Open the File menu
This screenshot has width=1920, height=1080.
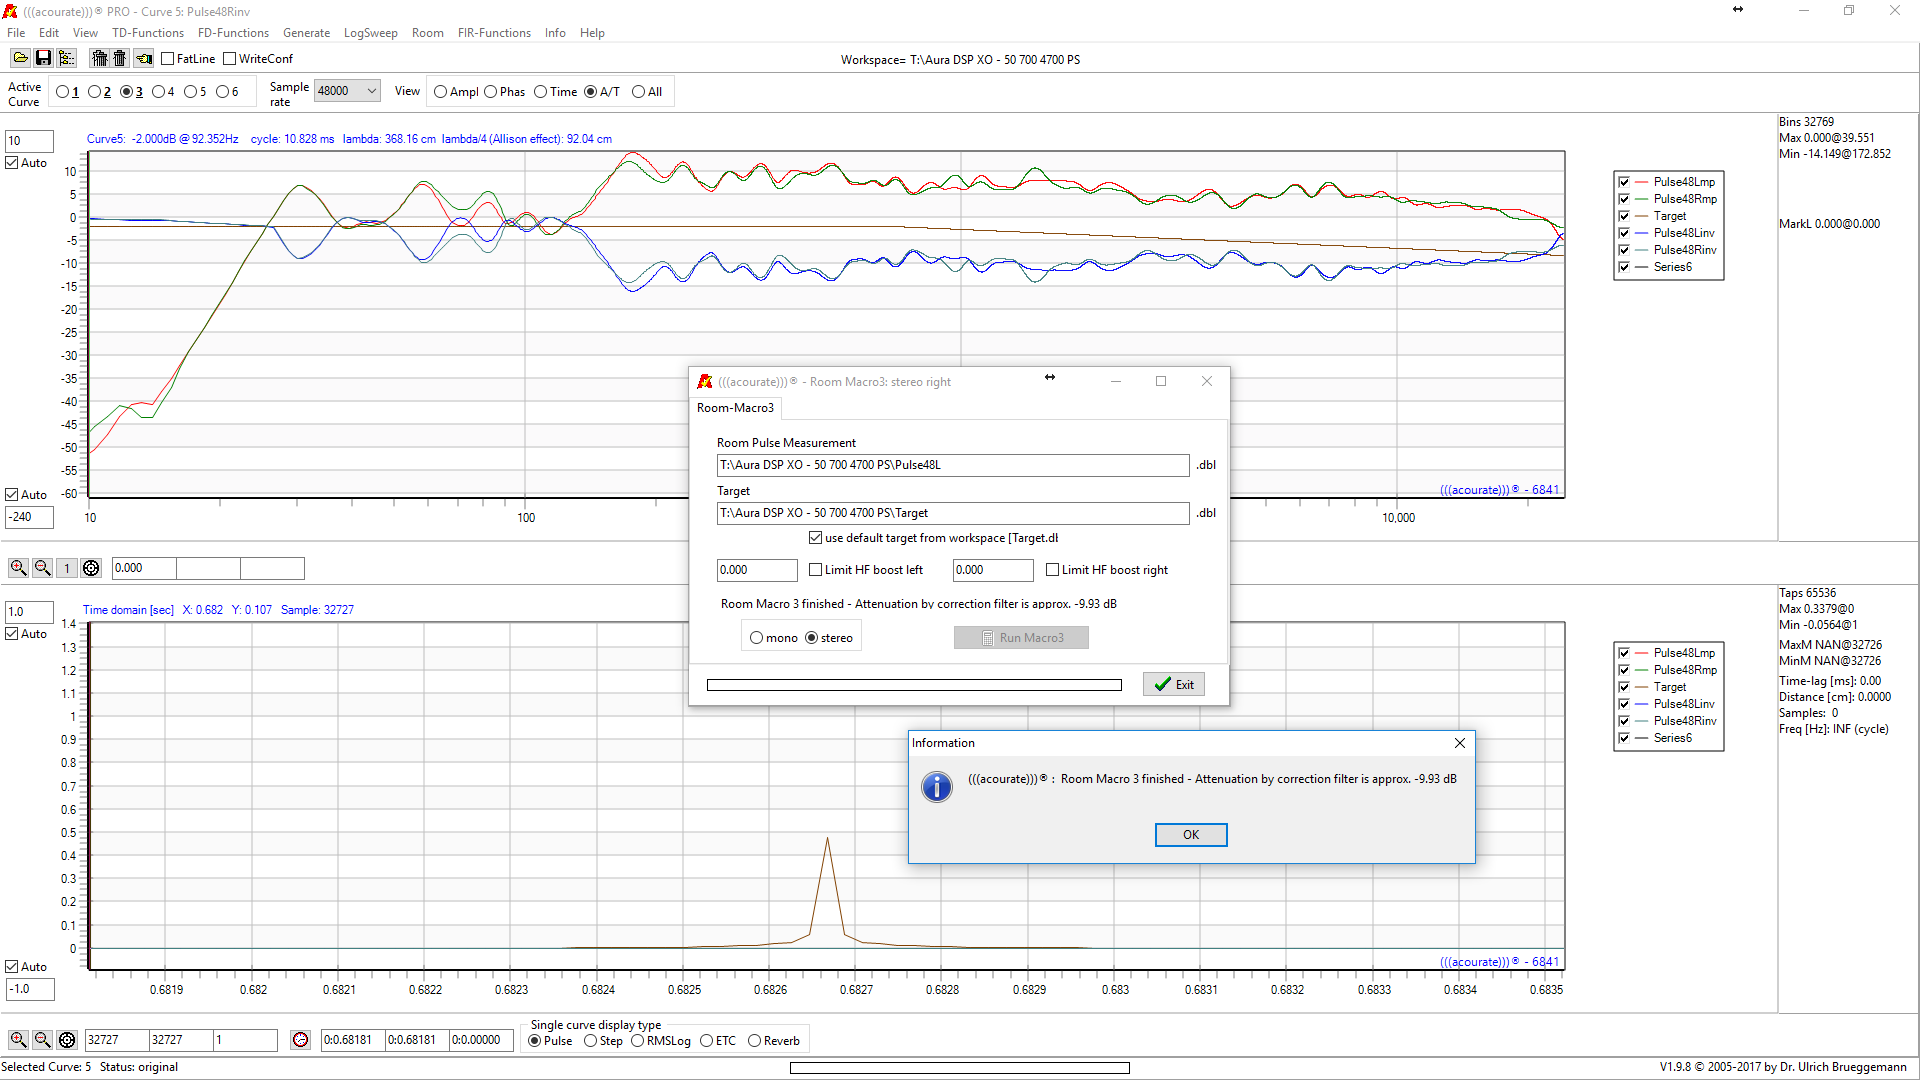coord(16,33)
